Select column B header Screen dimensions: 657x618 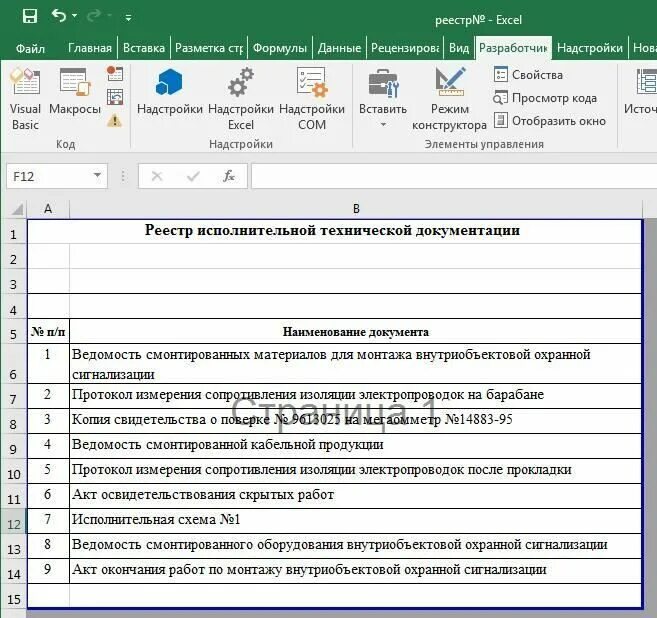point(356,209)
